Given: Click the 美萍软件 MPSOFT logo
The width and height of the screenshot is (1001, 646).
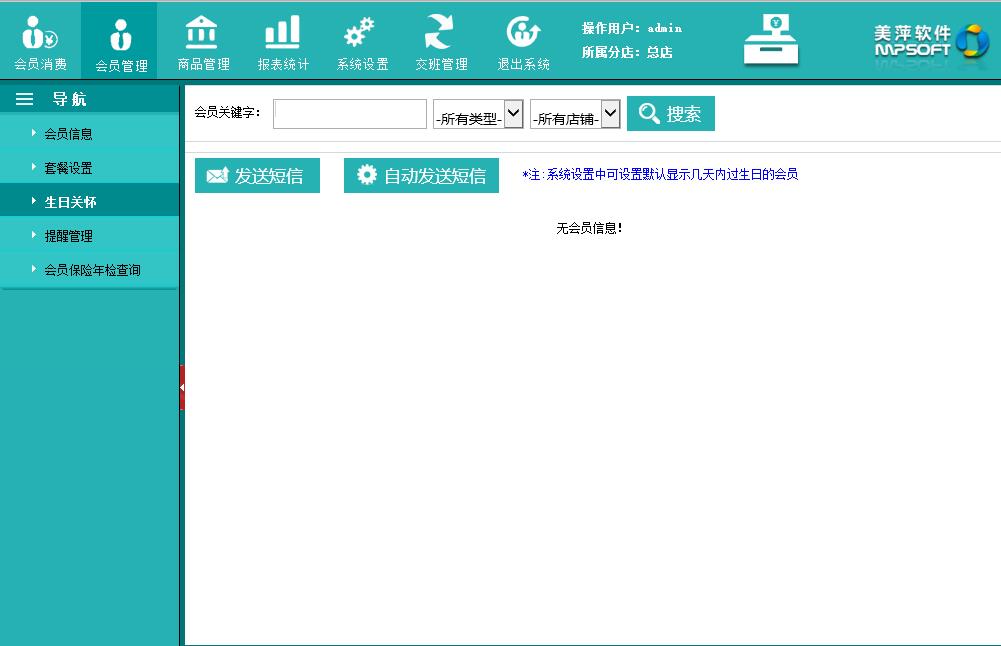Looking at the screenshot, I should pyautogui.click(x=930, y=41).
